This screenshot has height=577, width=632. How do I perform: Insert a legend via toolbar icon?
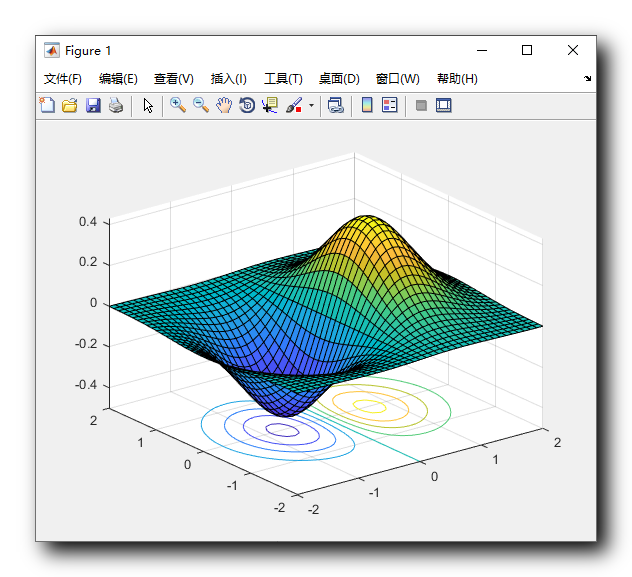click(390, 105)
